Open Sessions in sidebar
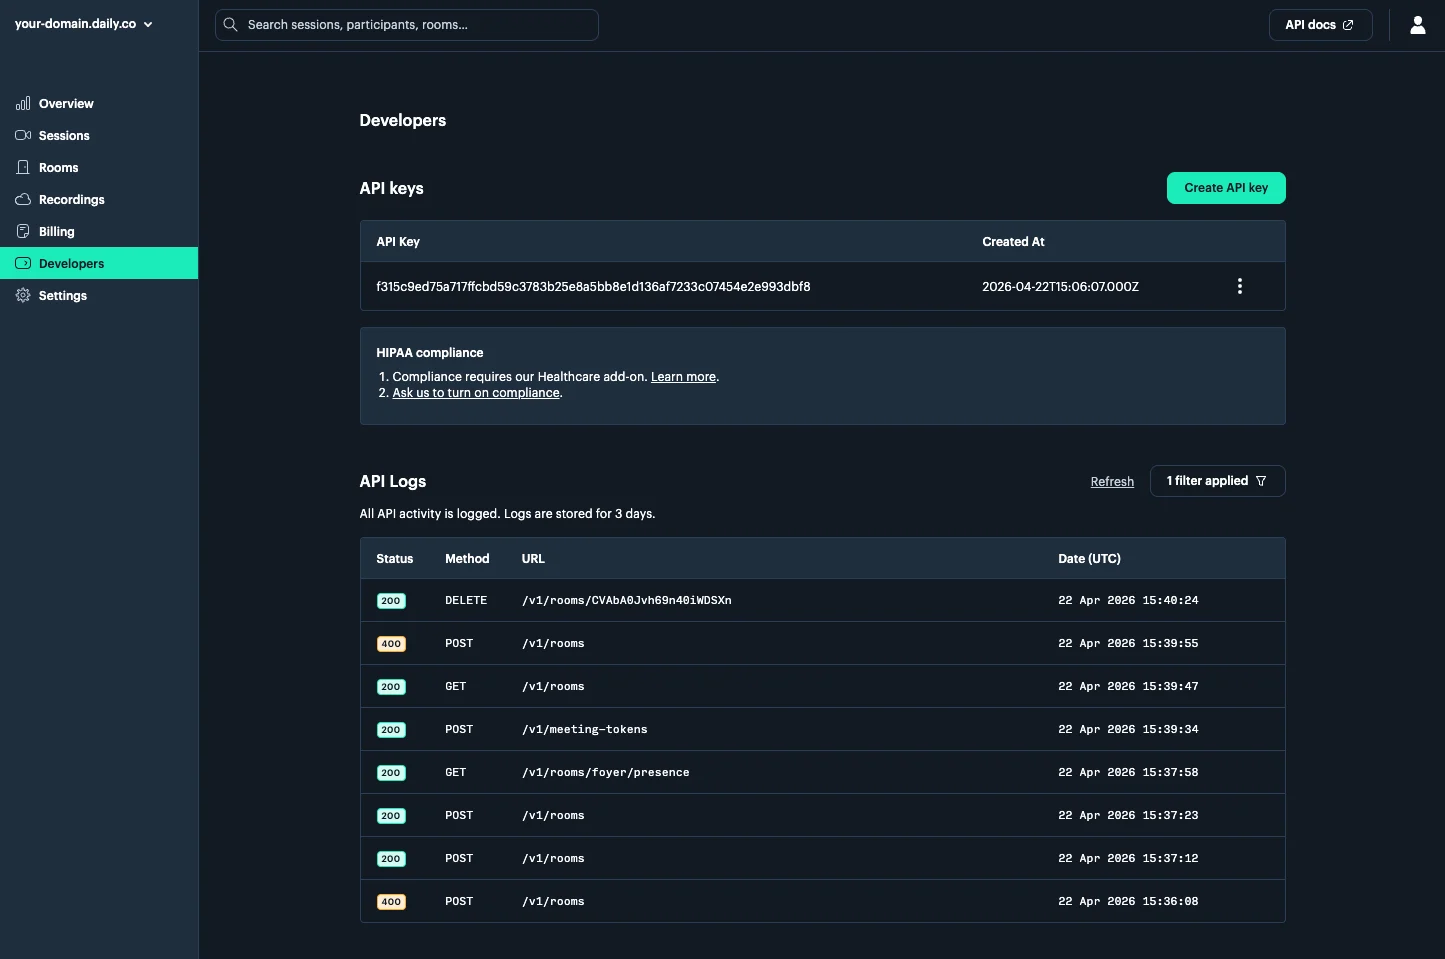1445x959 pixels. coord(99,136)
